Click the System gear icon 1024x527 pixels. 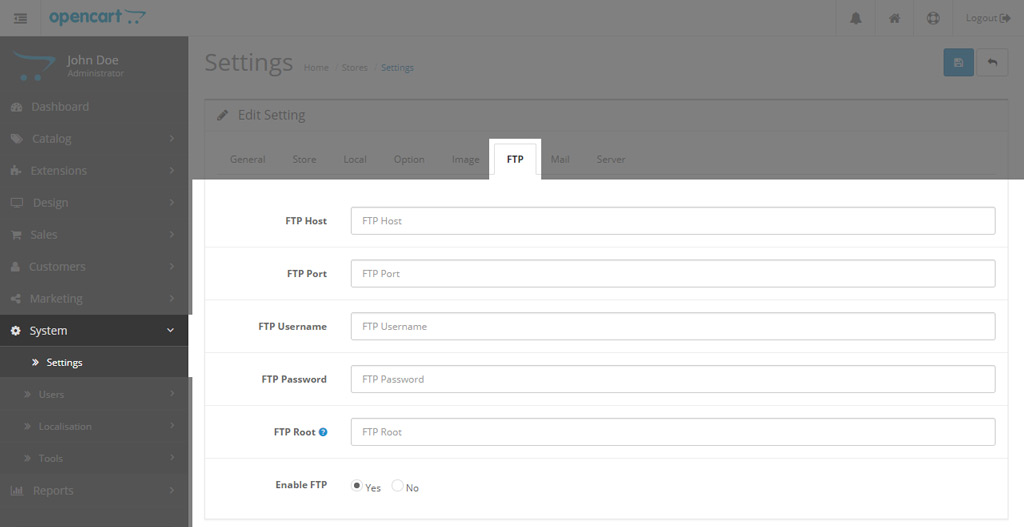(x=16, y=331)
